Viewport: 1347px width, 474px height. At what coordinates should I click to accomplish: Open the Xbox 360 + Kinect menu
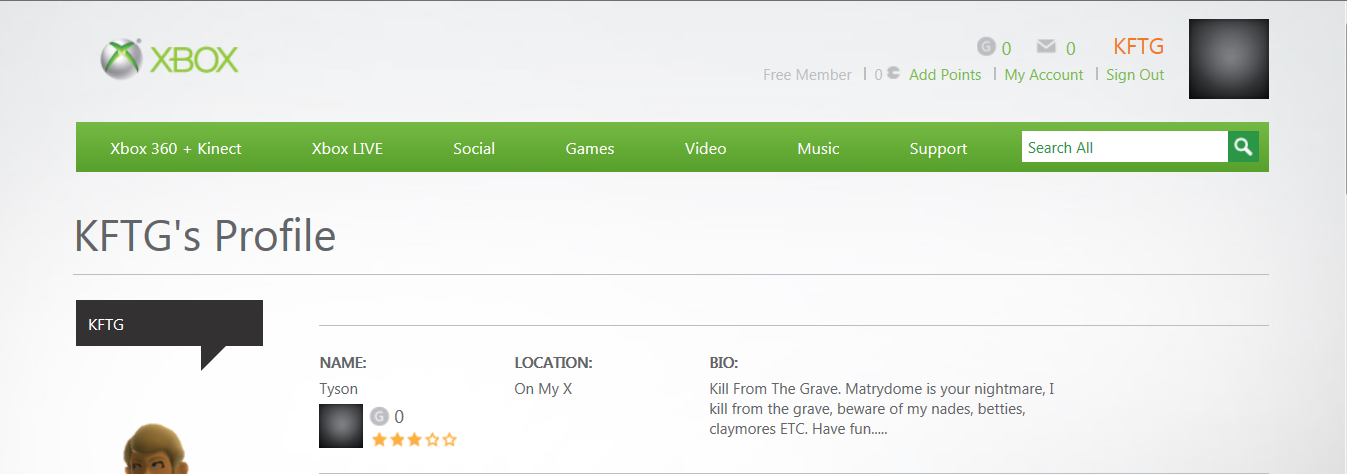tap(176, 148)
